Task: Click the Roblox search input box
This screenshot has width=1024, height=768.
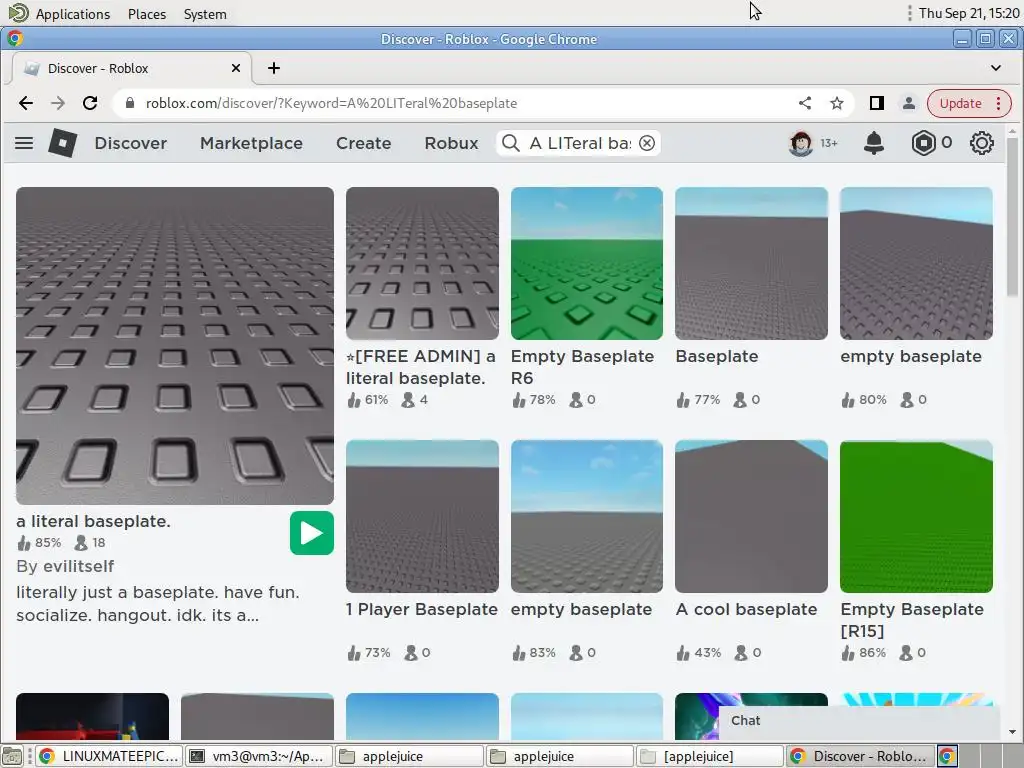Action: [x=580, y=143]
